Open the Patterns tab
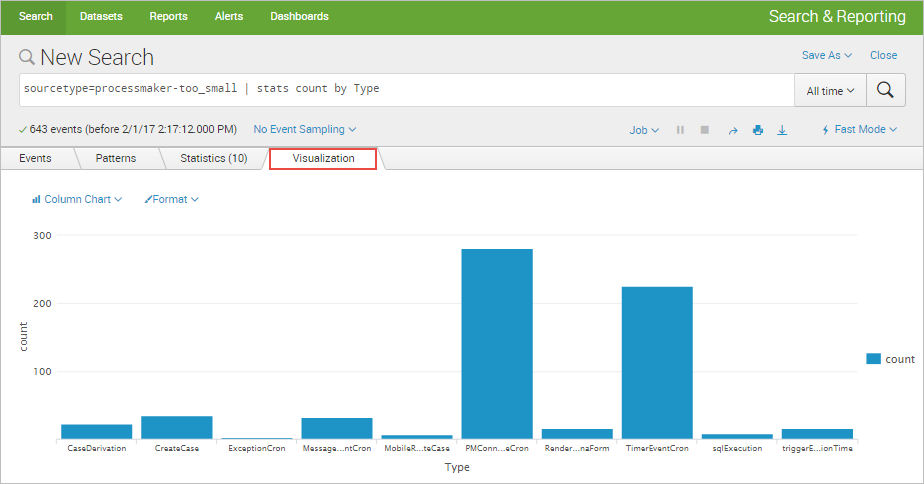The image size is (924, 484). [116, 158]
